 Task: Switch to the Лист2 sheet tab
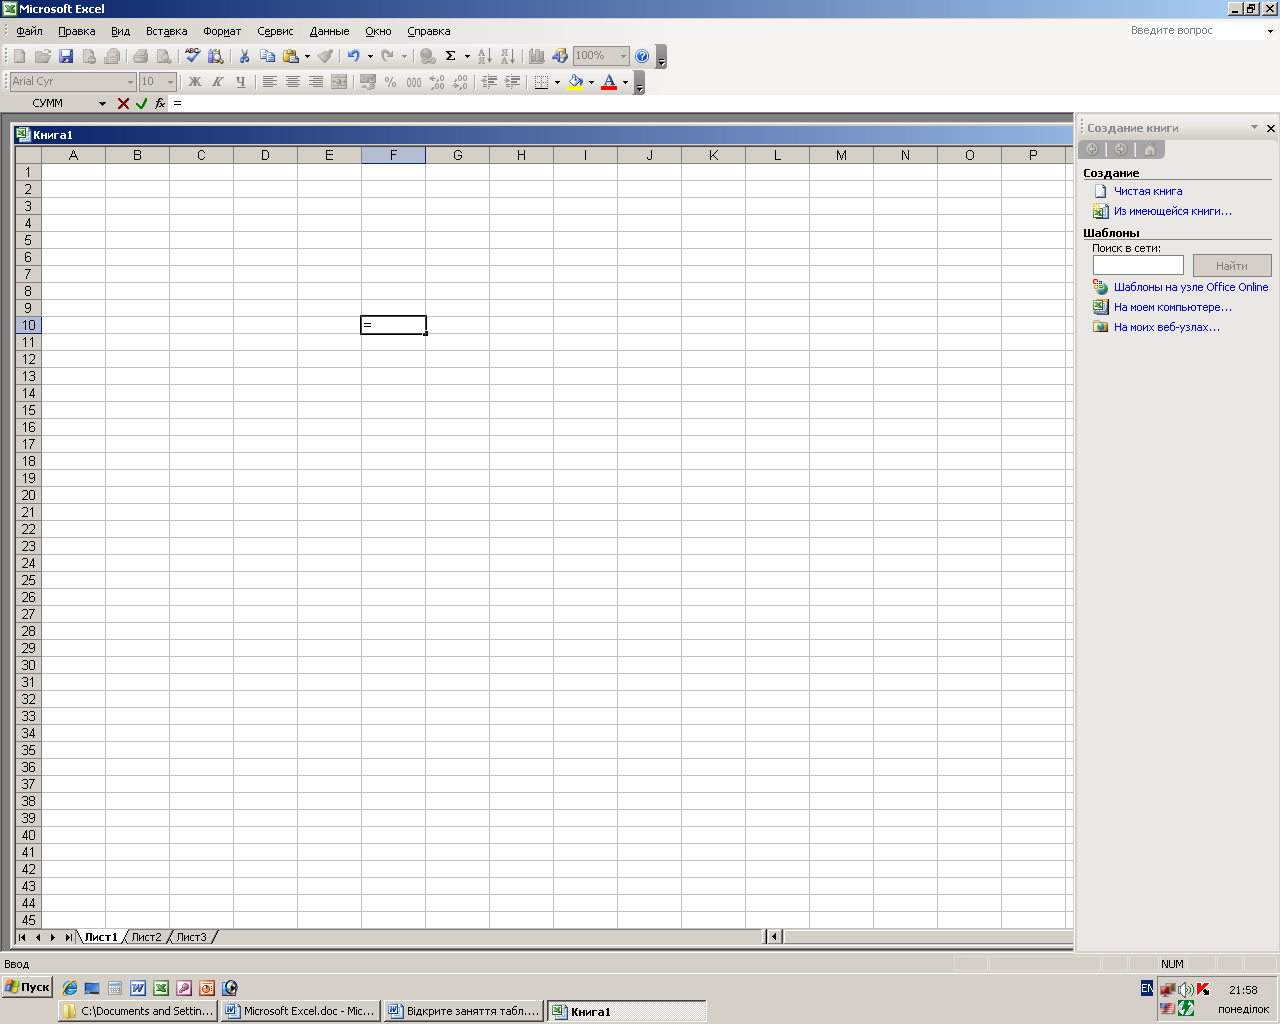146,937
